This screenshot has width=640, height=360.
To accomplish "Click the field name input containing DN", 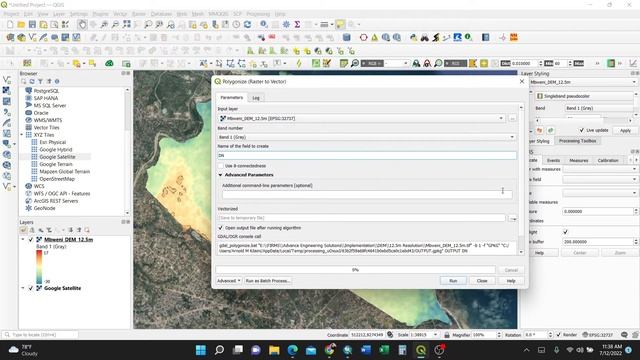I will coord(367,156).
